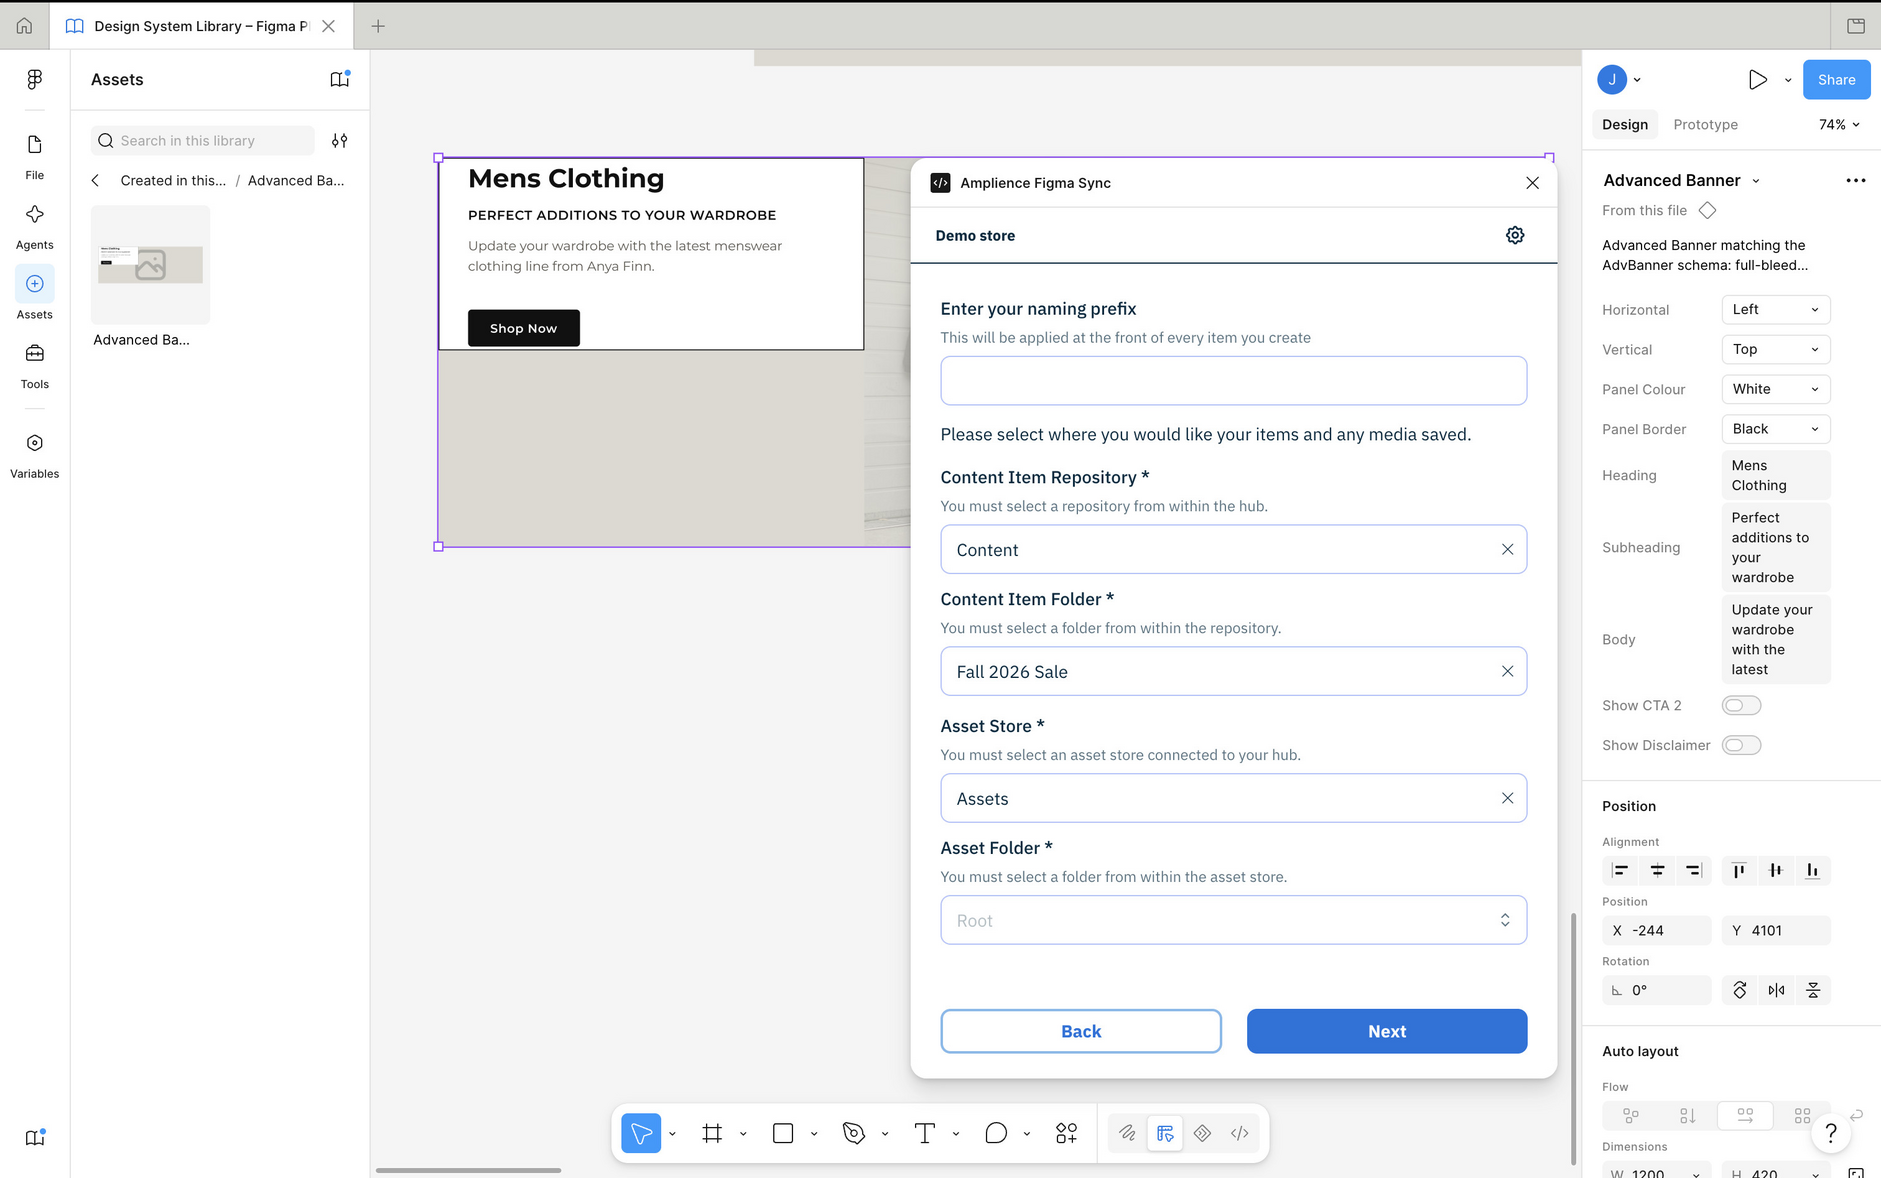Click the Share button
Viewport: 1881px width, 1178px height.
click(1836, 80)
